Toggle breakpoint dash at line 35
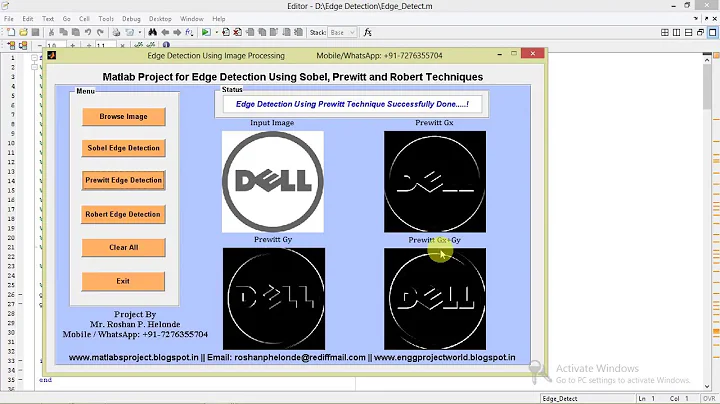The height and width of the screenshot is (404, 720). click(21, 380)
